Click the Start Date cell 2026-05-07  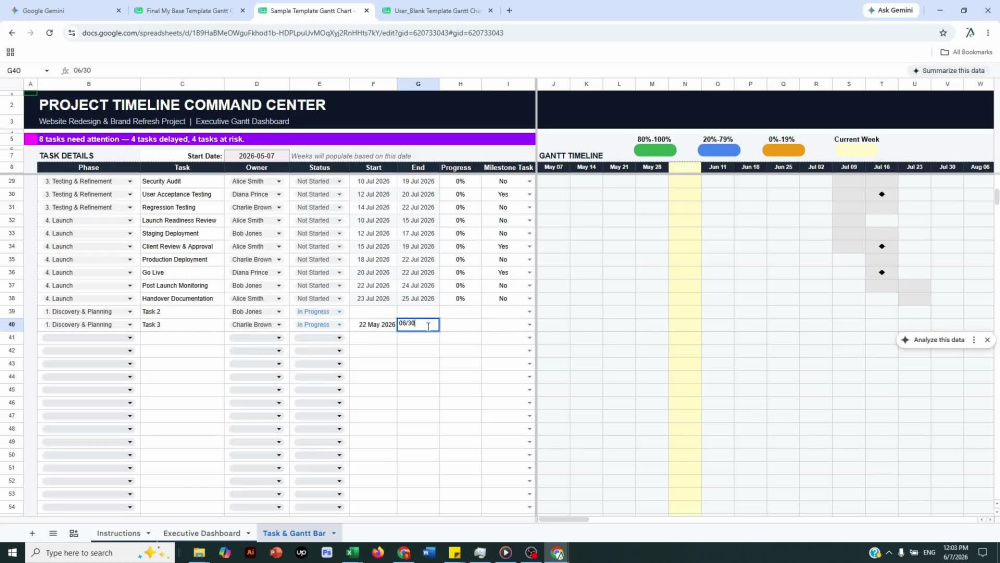(256, 156)
